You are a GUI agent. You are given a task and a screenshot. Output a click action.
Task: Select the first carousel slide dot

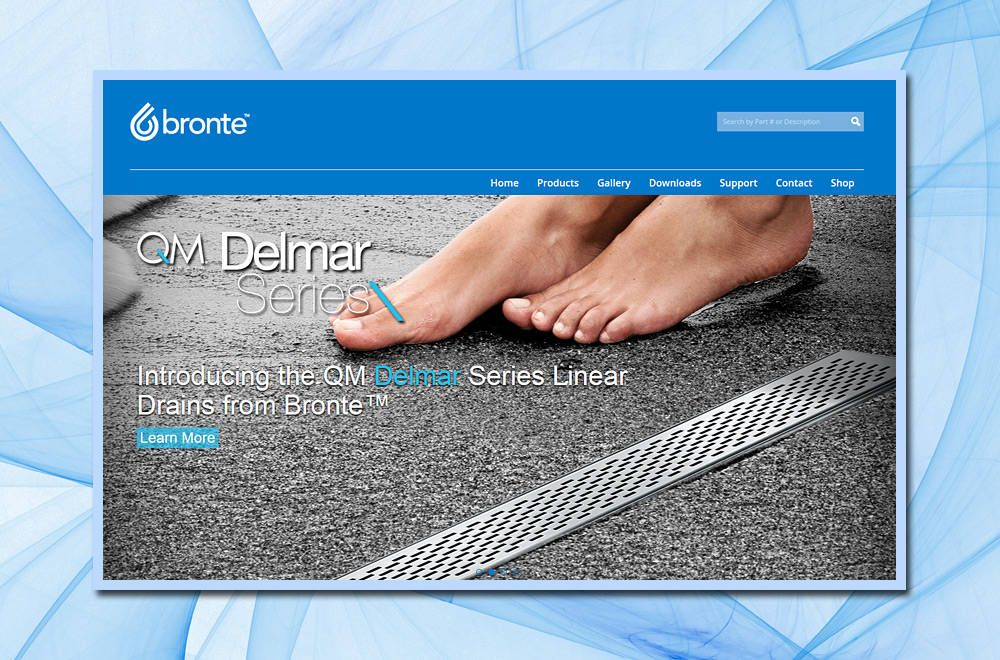pyautogui.click(x=479, y=572)
